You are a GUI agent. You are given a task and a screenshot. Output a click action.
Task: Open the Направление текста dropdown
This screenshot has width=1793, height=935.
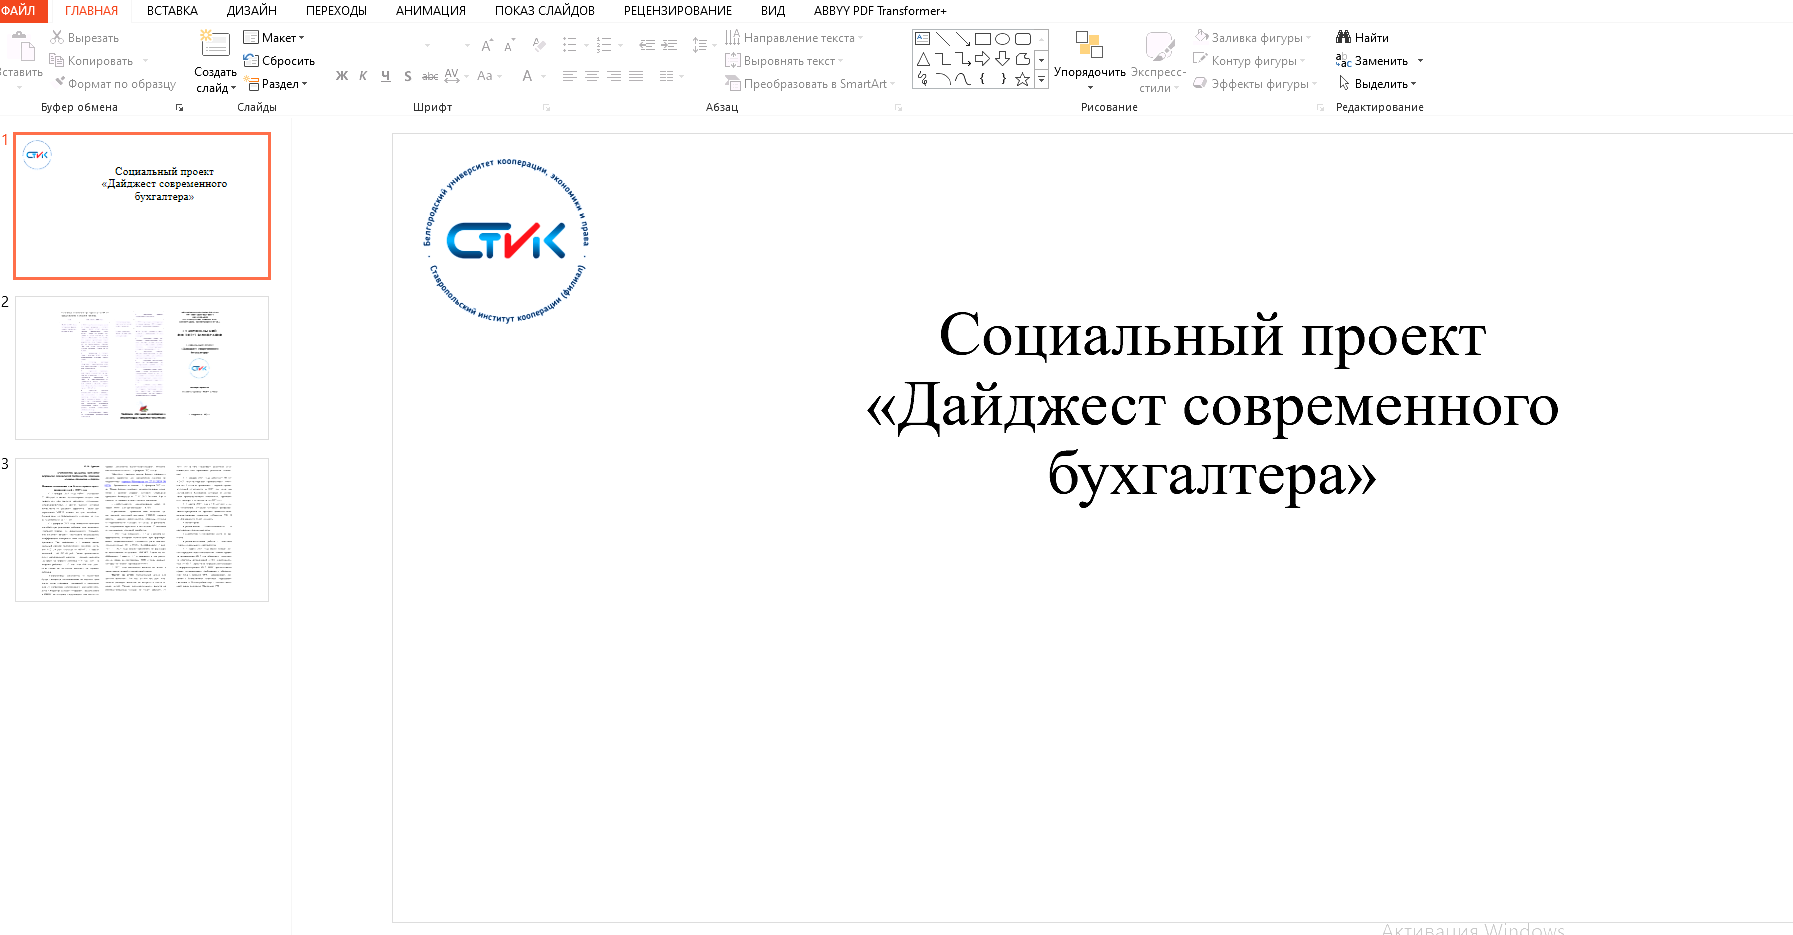[x=794, y=37]
